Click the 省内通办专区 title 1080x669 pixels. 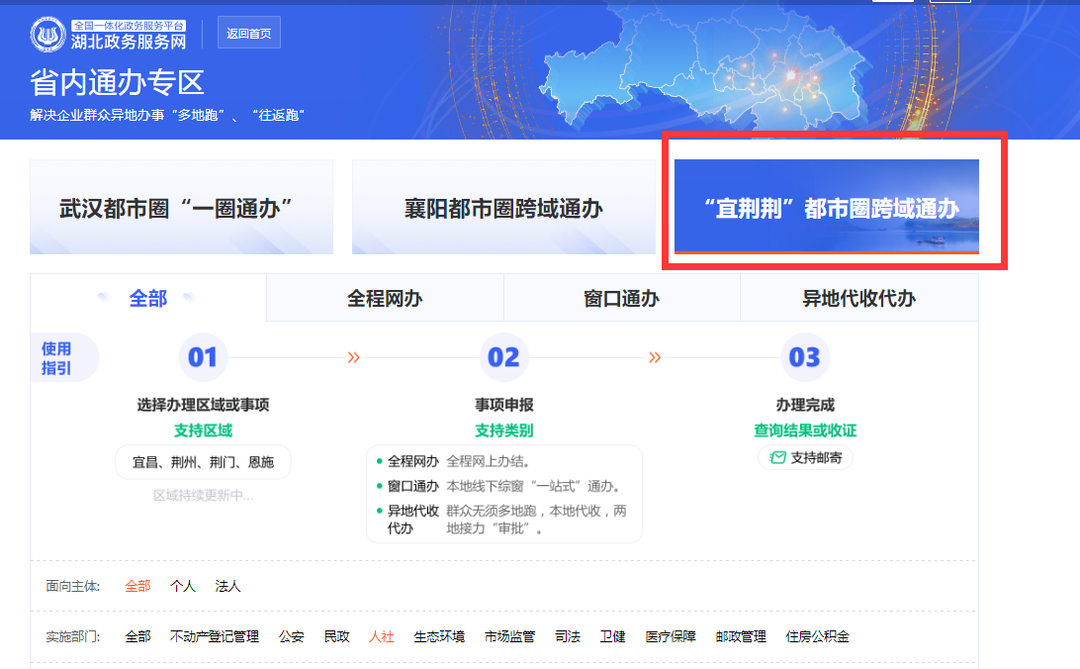[x=117, y=83]
